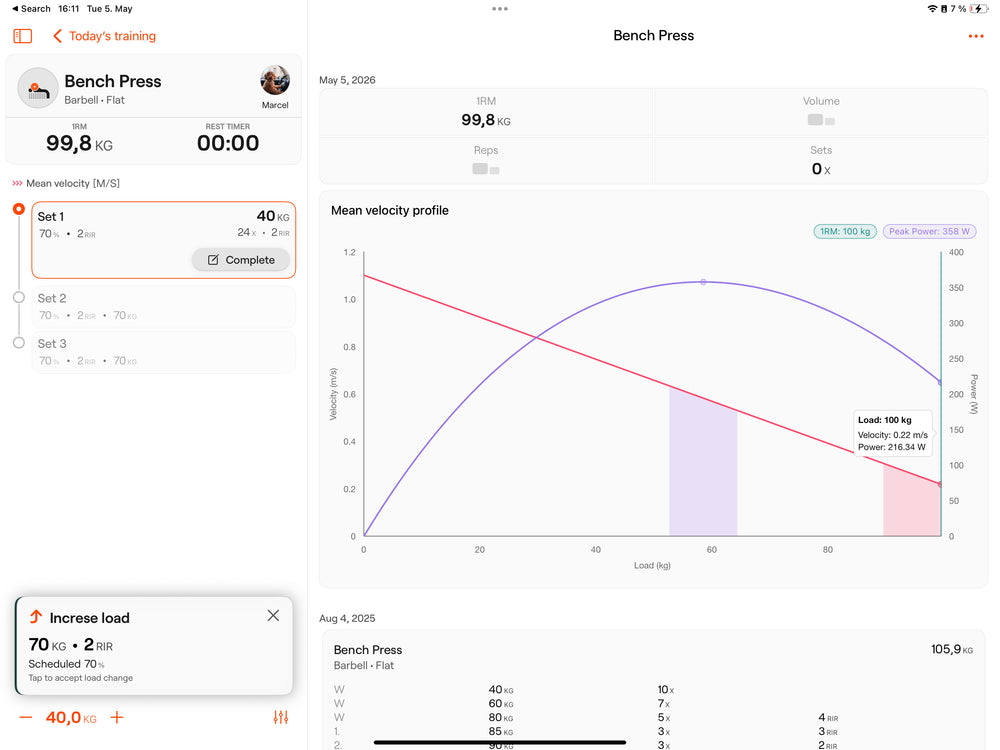Tap the purple shaded peak power zone

point(703,462)
